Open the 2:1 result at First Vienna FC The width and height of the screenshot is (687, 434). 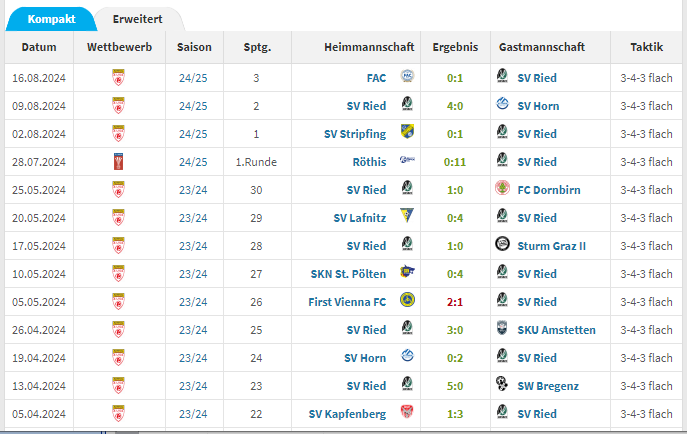455,301
